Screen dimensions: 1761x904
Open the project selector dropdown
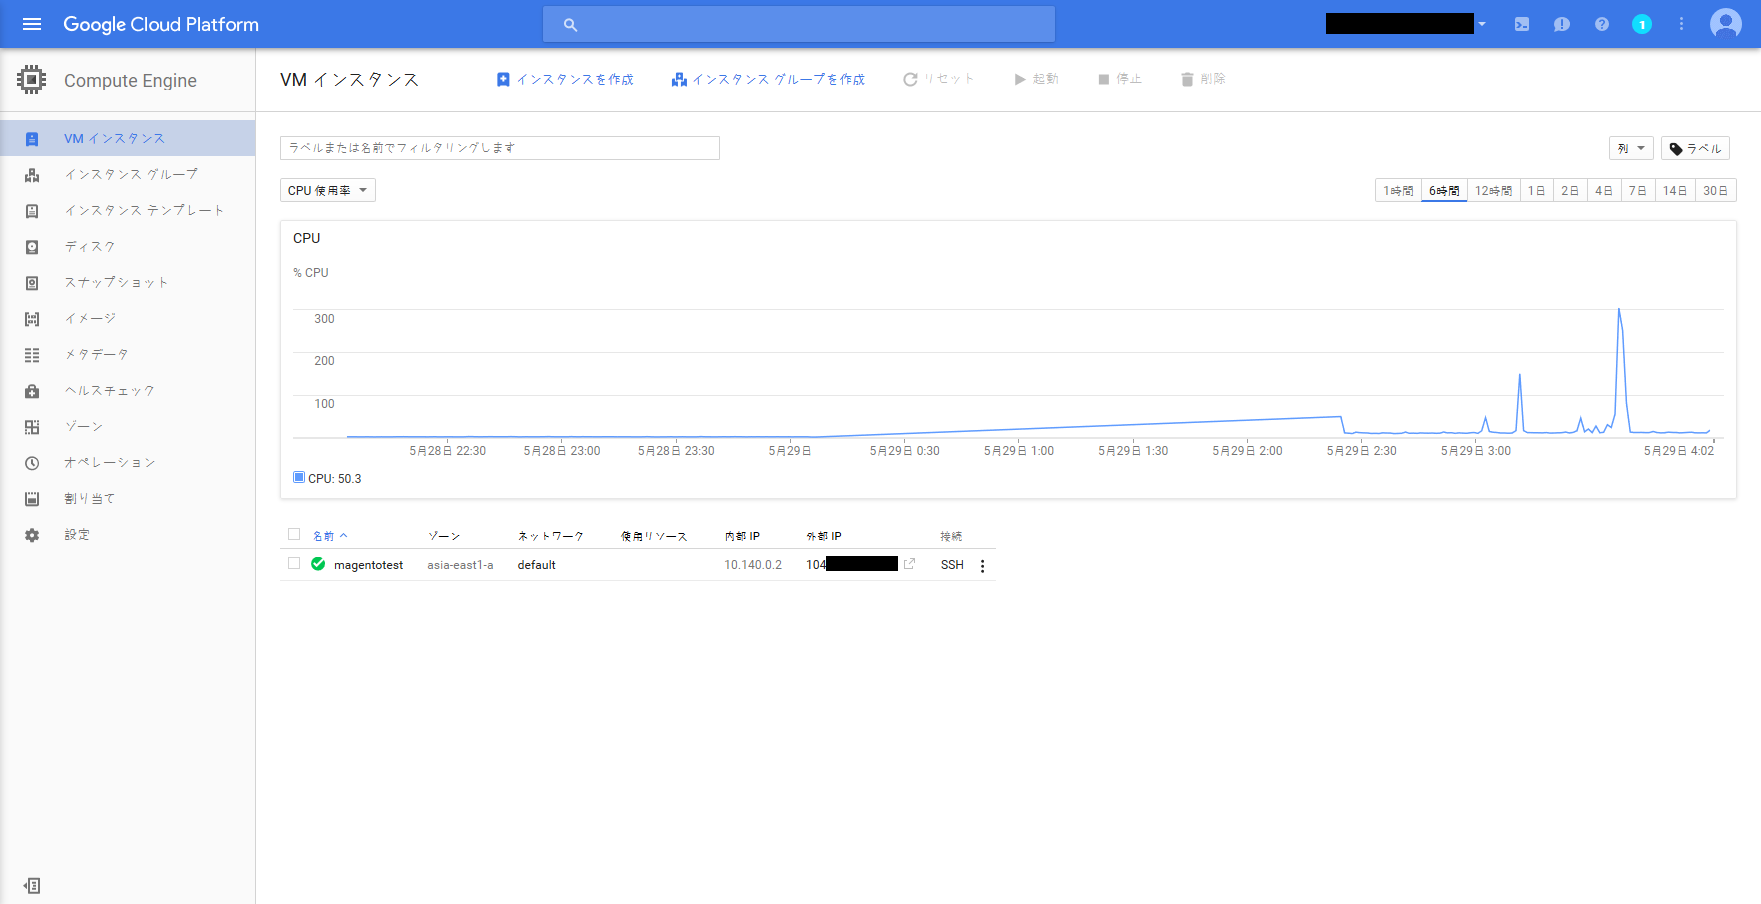[1481, 23]
